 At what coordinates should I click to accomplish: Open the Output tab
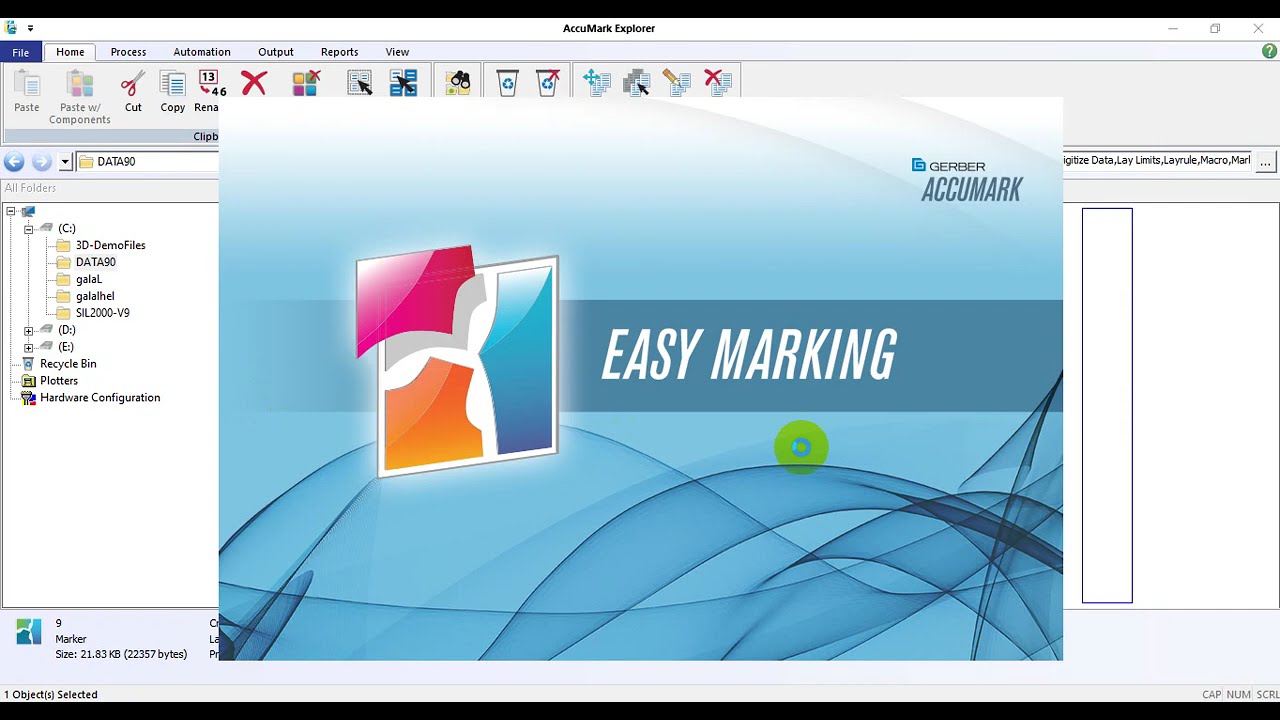(276, 52)
